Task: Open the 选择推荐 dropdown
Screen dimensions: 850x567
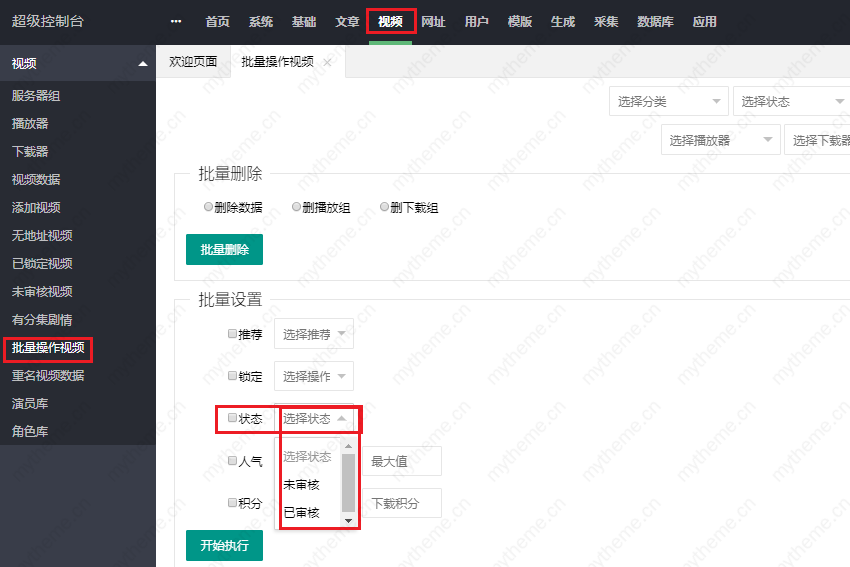Action: coord(313,334)
